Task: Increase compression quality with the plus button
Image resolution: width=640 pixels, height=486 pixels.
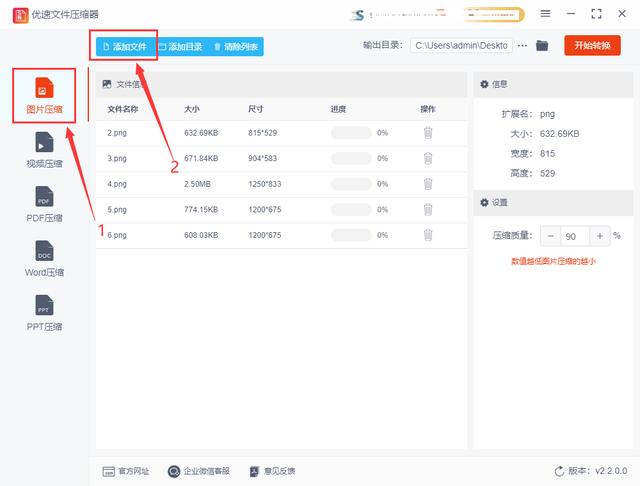Action: [600, 236]
